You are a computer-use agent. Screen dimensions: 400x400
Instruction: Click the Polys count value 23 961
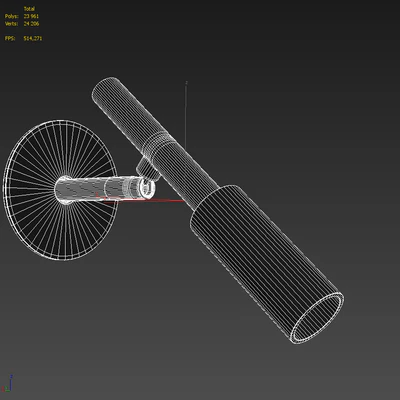coord(31,16)
